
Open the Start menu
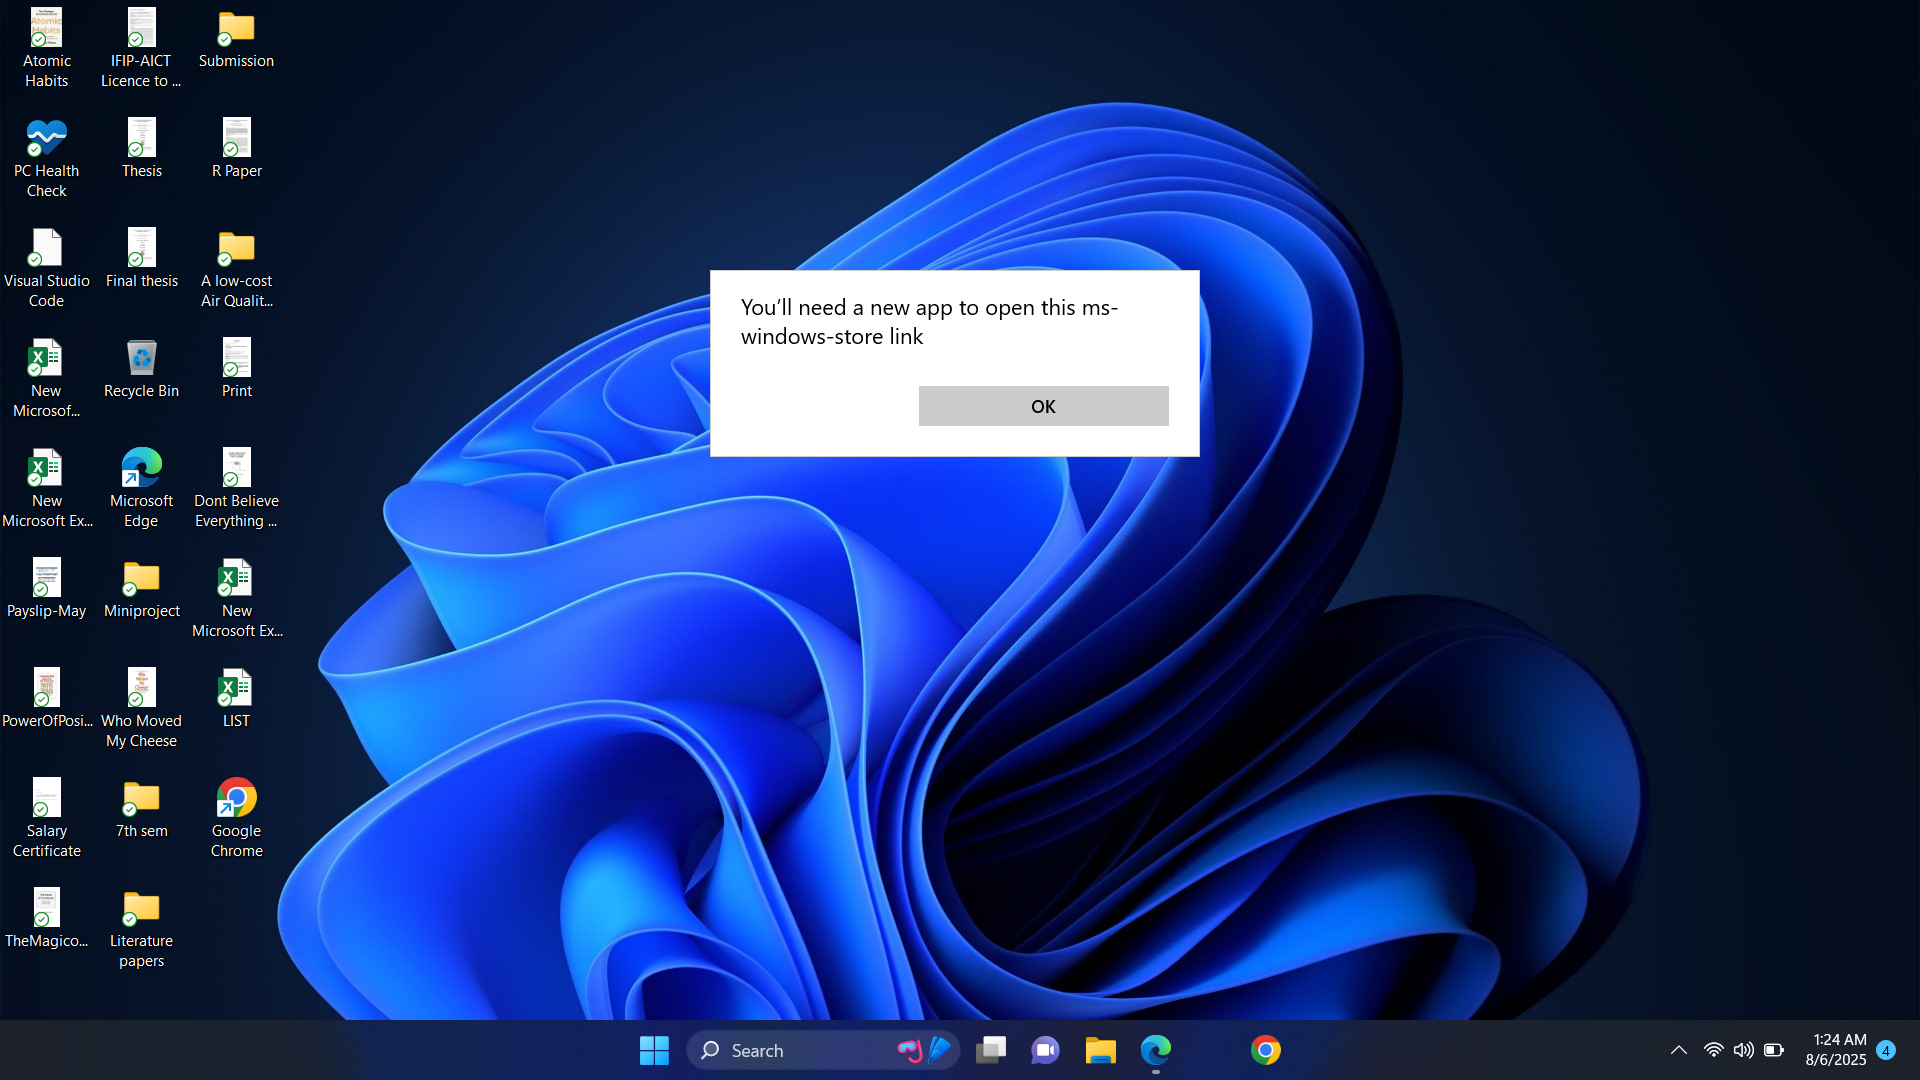[653, 1050]
